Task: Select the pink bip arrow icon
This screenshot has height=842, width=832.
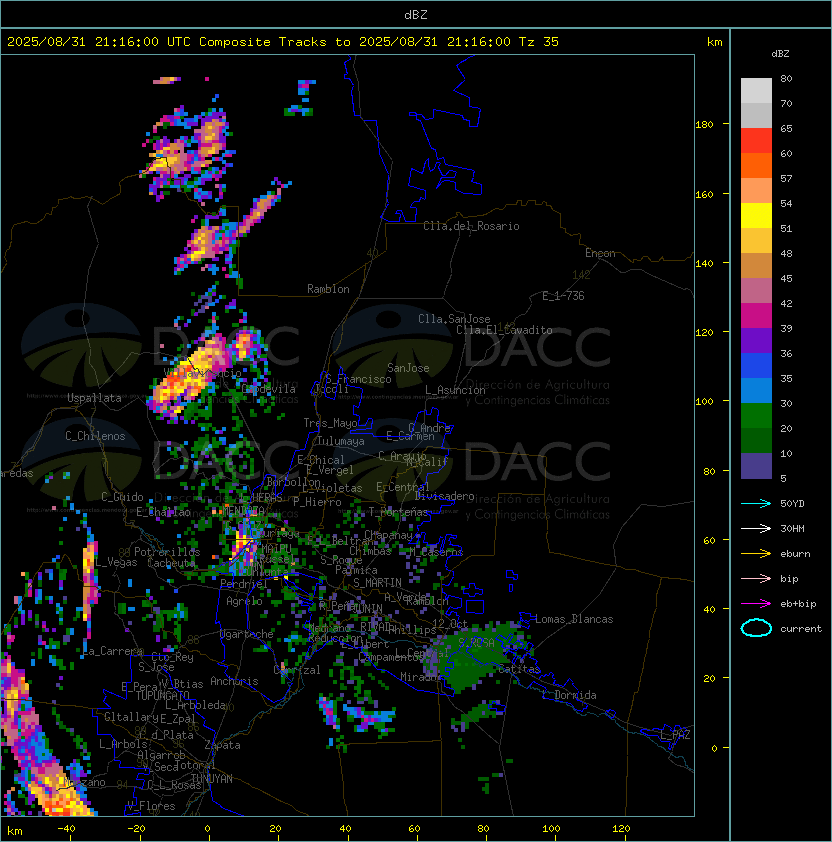Action: (x=756, y=579)
